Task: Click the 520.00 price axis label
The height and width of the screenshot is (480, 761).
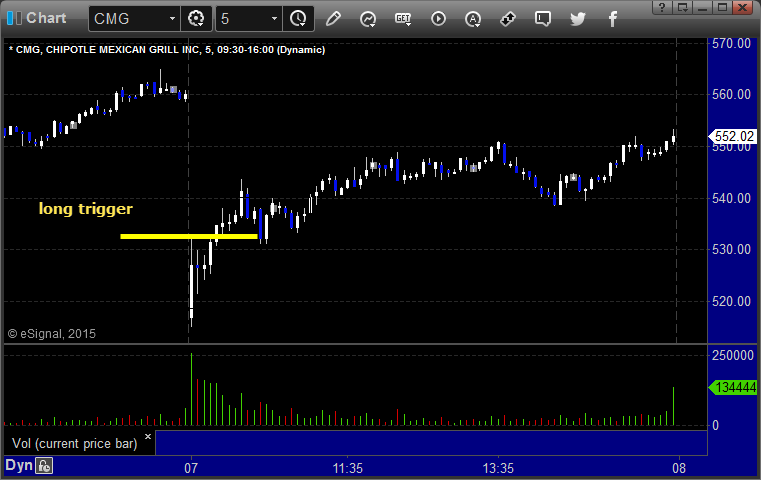Action: point(731,301)
